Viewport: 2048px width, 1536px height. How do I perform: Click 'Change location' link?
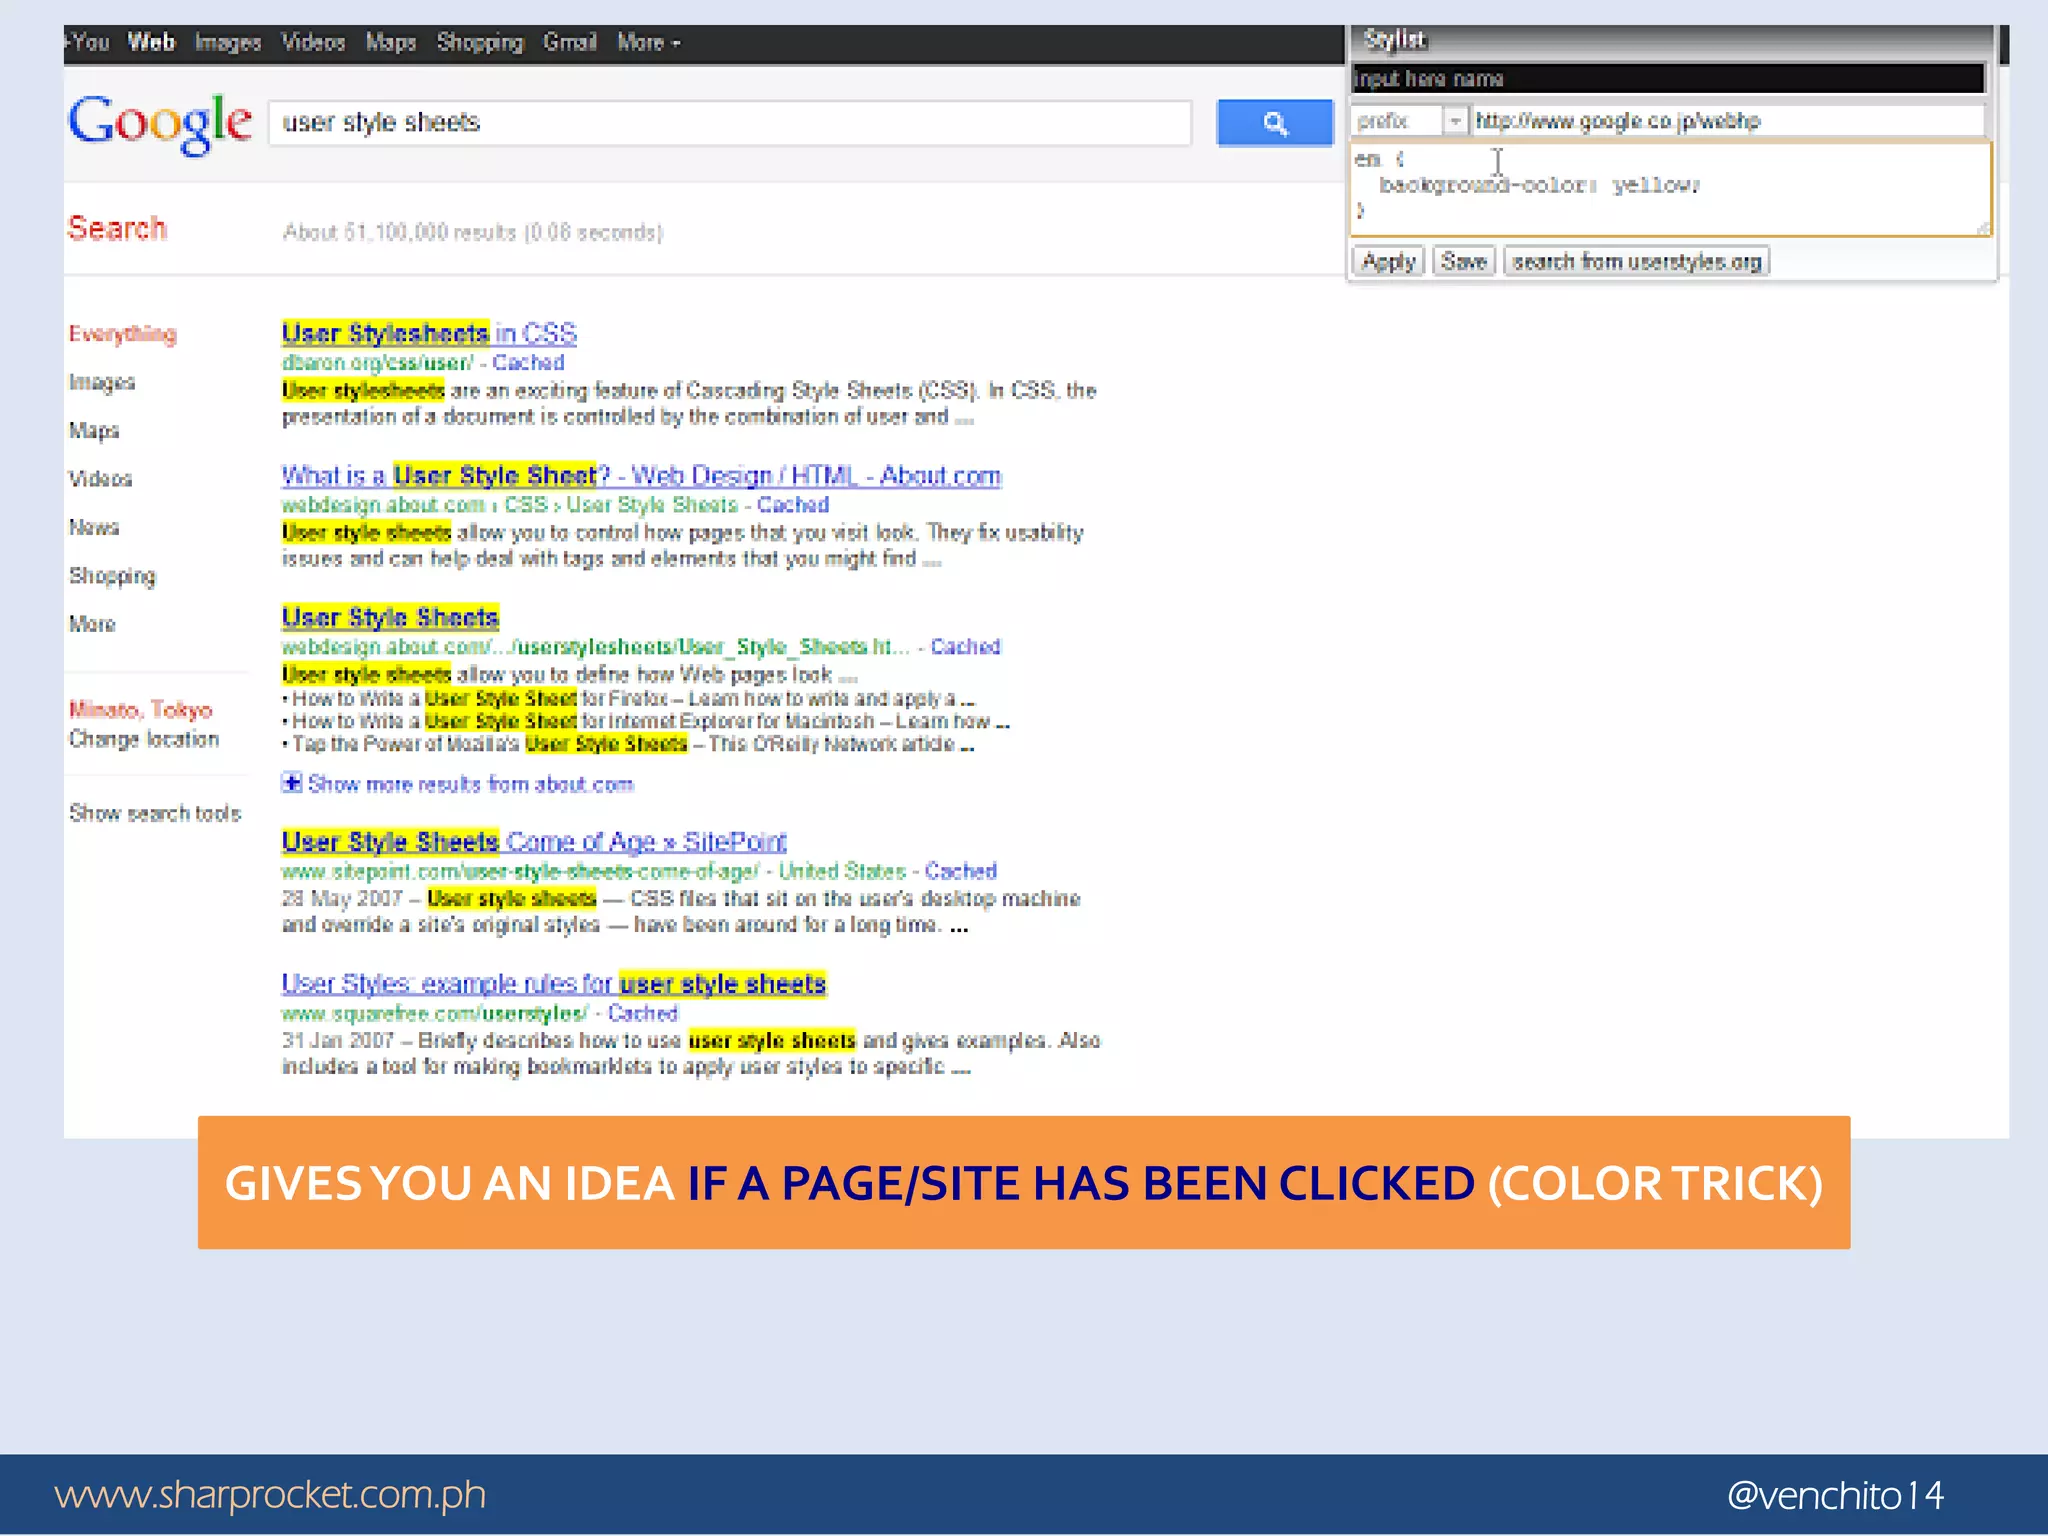click(x=144, y=739)
